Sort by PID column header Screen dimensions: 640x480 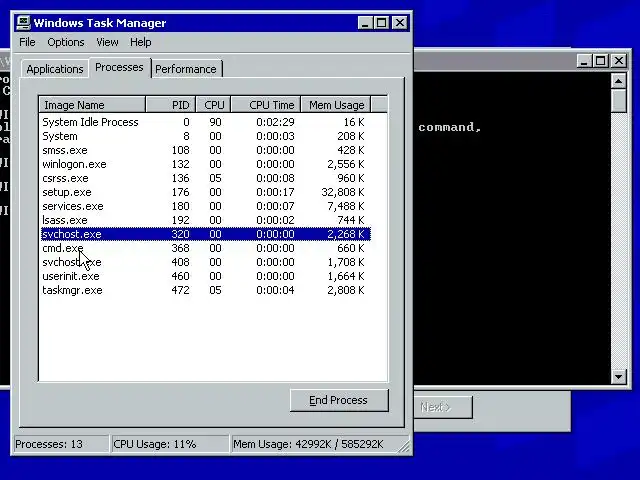pos(171,105)
